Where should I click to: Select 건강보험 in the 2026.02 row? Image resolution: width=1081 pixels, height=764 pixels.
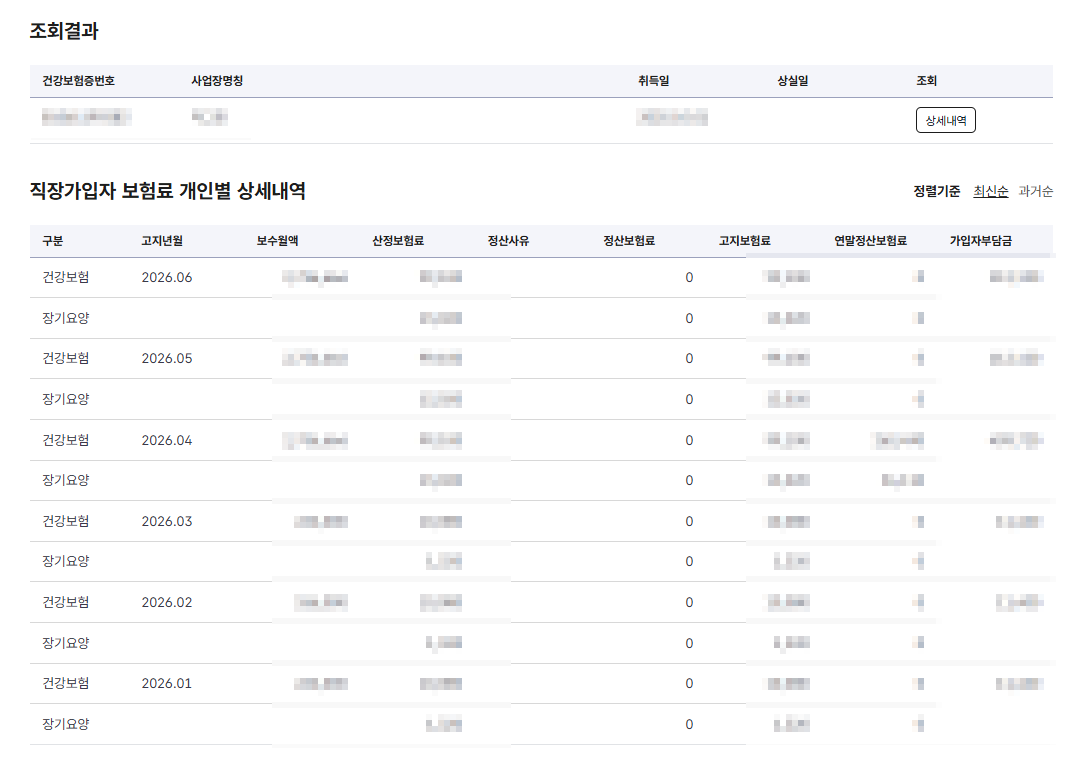pyautogui.click(x=65, y=602)
